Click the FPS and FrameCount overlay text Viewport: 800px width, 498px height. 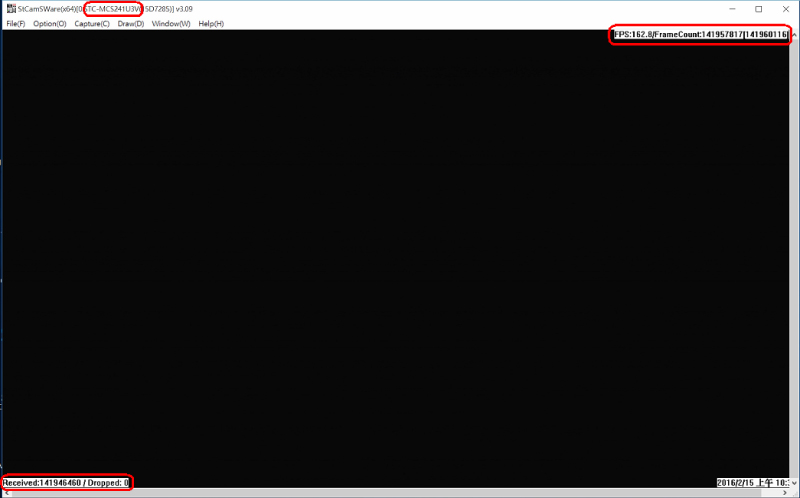tap(700, 35)
